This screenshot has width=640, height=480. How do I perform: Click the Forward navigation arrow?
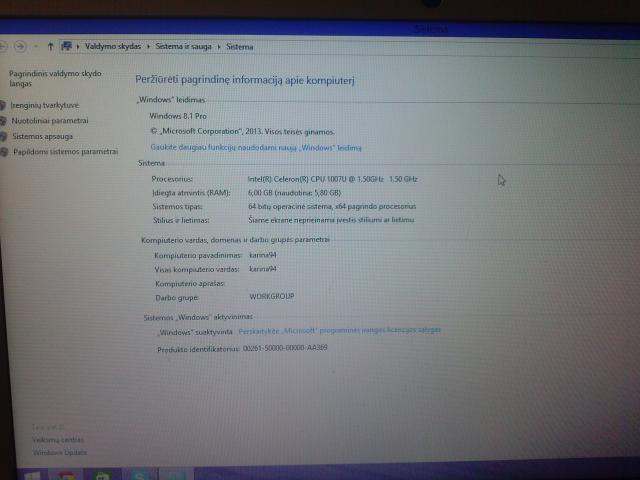point(20,46)
